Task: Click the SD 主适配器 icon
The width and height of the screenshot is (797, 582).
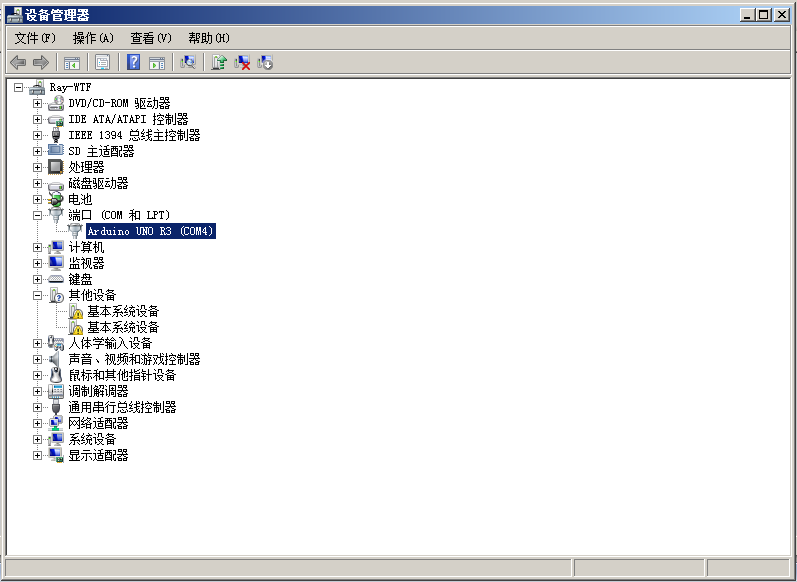Action: 56,151
